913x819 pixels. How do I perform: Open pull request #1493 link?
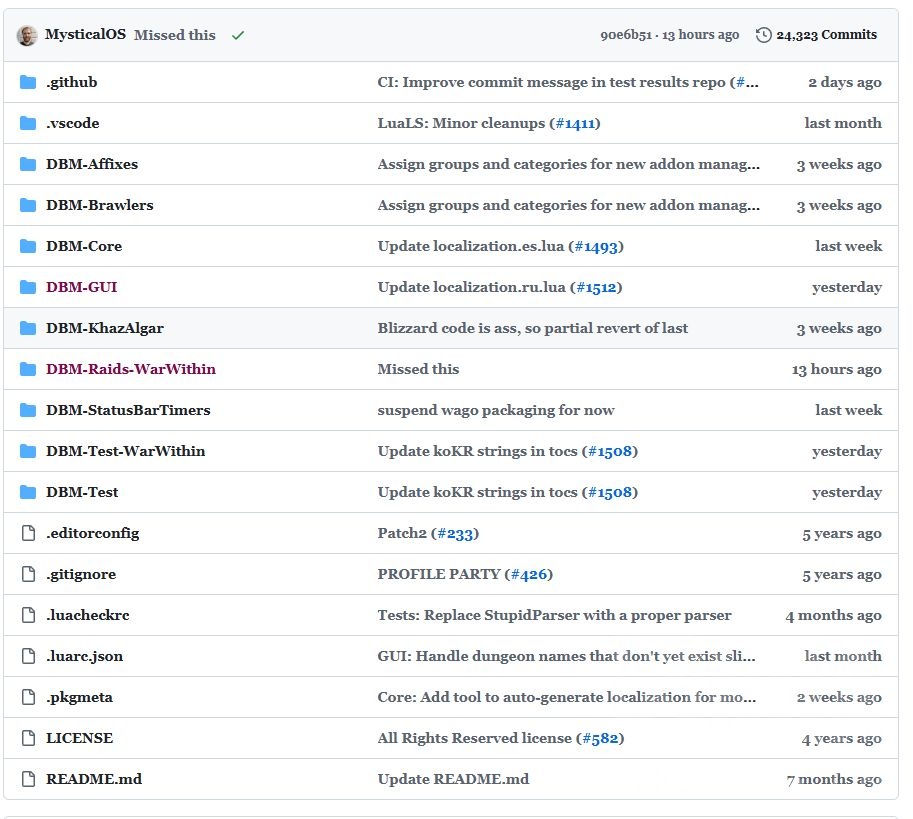(x=596, y=247)
